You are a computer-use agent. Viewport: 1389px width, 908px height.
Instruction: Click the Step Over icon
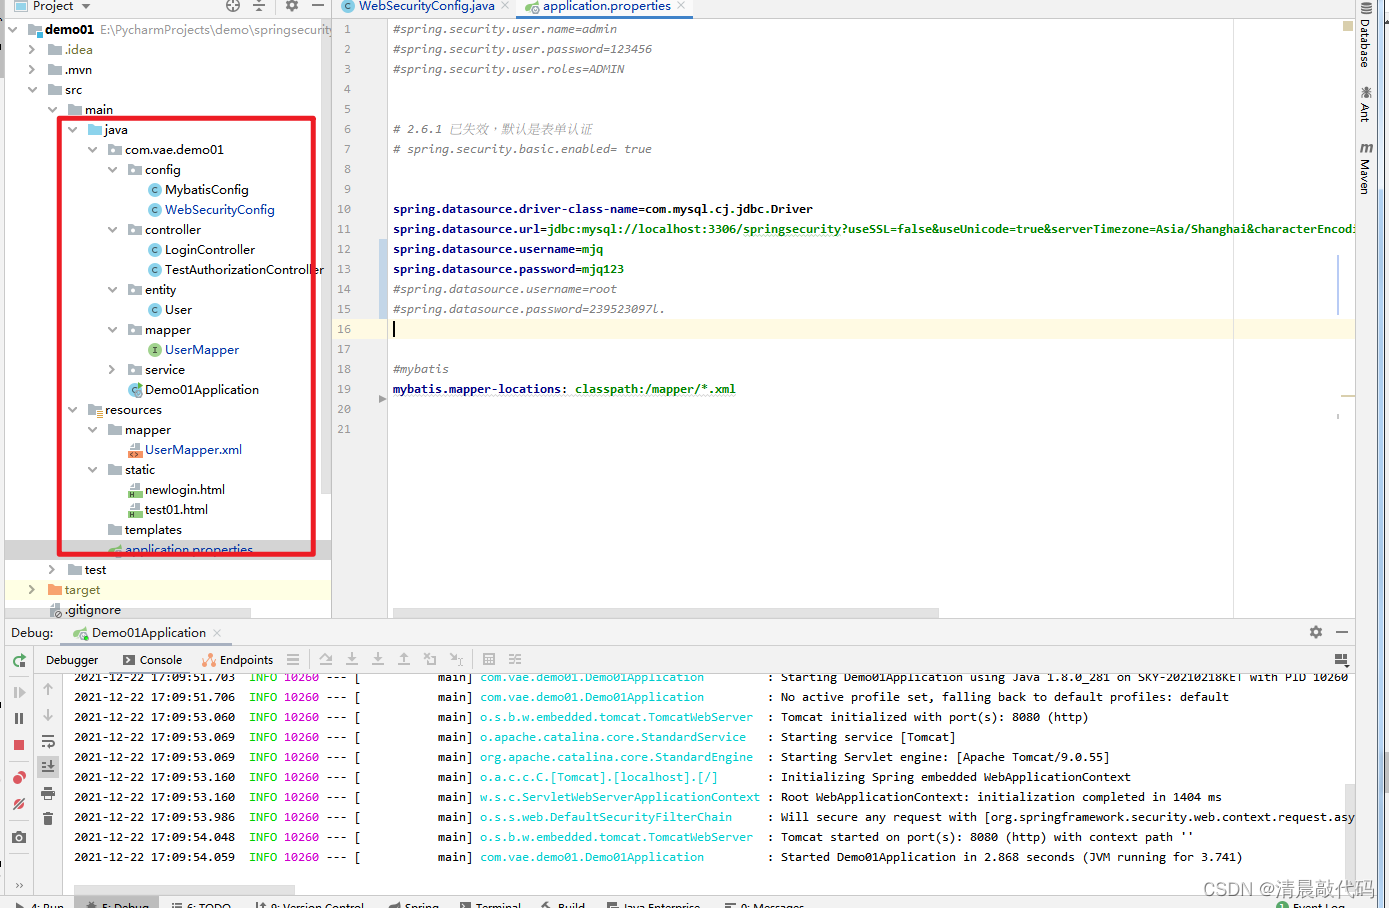pos(326,659)
